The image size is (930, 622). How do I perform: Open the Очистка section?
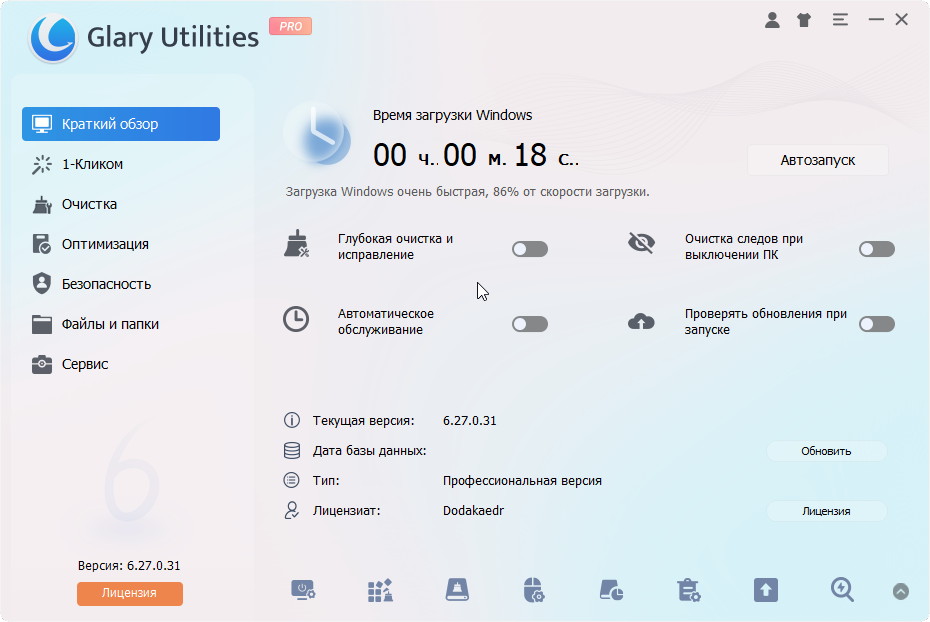click(121, 204)
